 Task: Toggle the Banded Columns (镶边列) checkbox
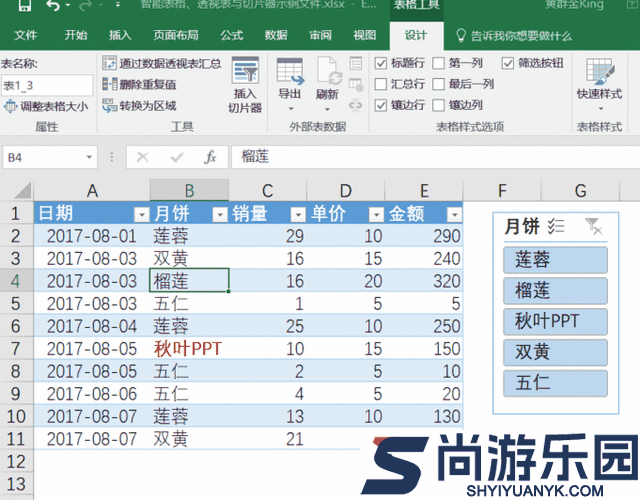tap(438, 105)
